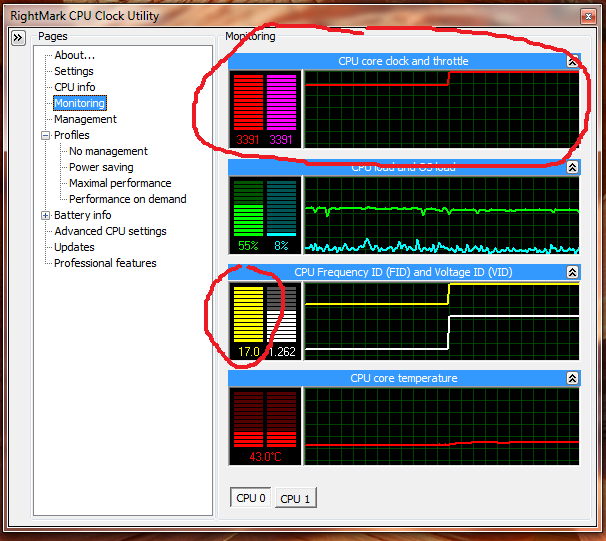Select the No management profile
Image resolution: width=606 pixels, height=541 pixels.
pos(108,151)
